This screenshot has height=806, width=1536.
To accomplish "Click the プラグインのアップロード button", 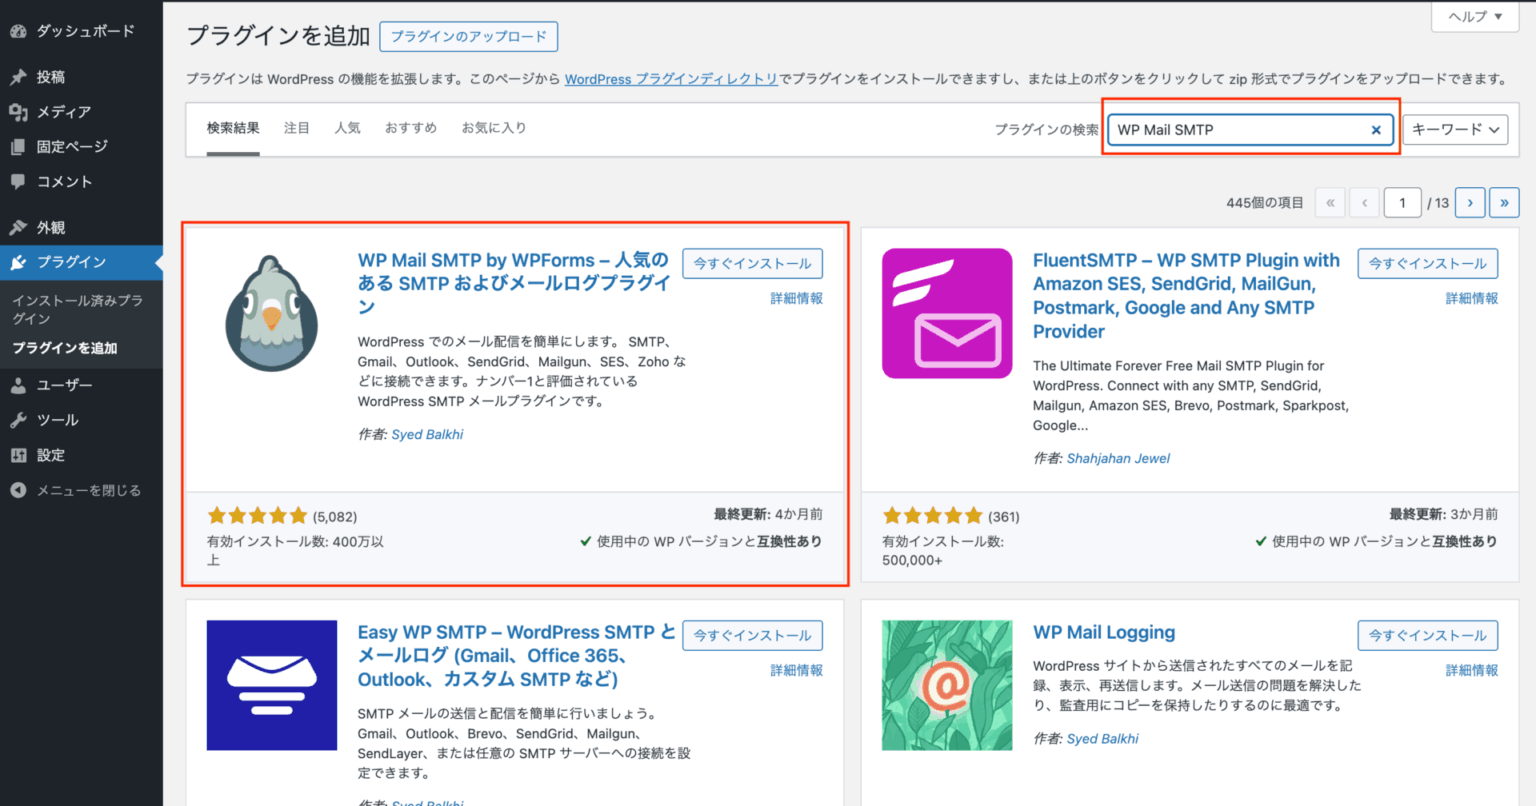I will pyautogui.click(x=469, y=37).
